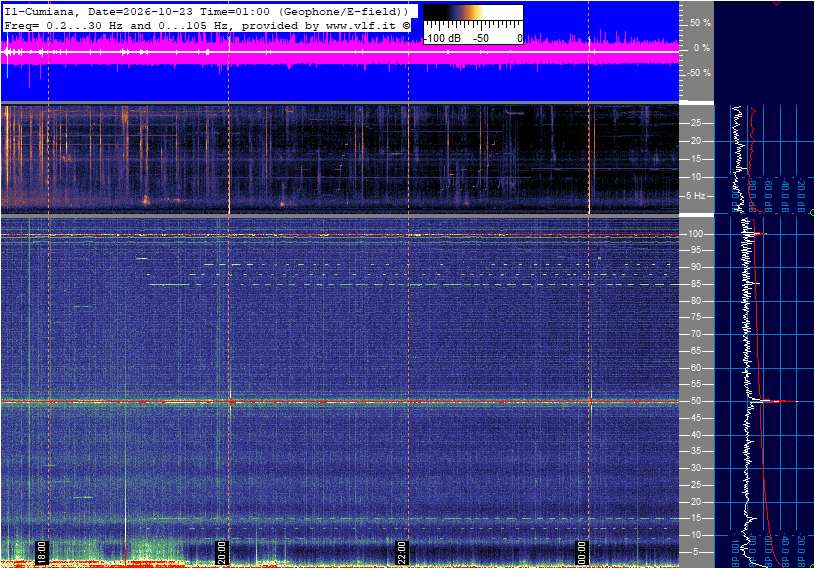Click the 'I1-Cumiana, Date=2026-10-23' header line
Image resolution: width=815 pixels, height=569 pixels.
206,11
